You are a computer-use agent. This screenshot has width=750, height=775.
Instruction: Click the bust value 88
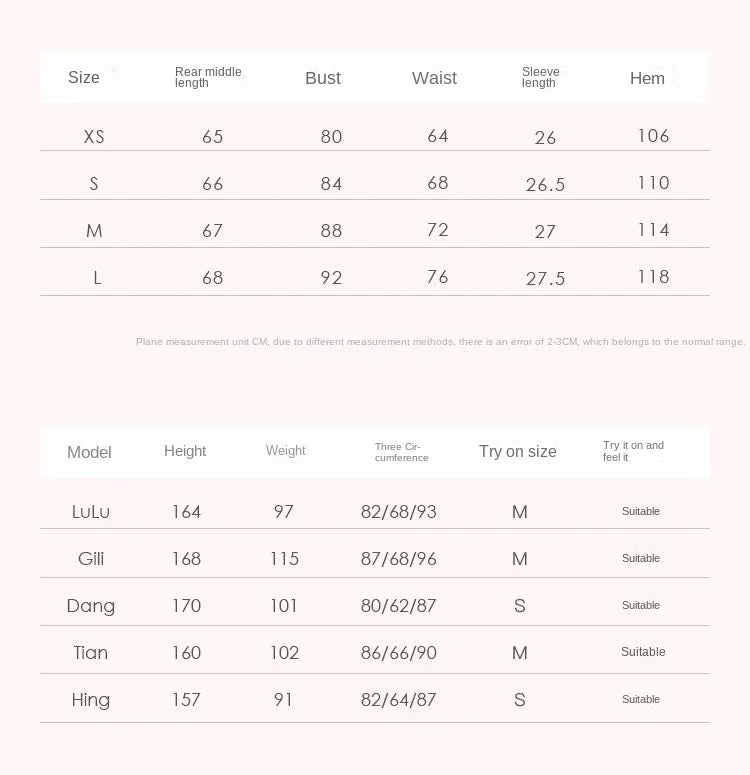click(x=331, y=231)
